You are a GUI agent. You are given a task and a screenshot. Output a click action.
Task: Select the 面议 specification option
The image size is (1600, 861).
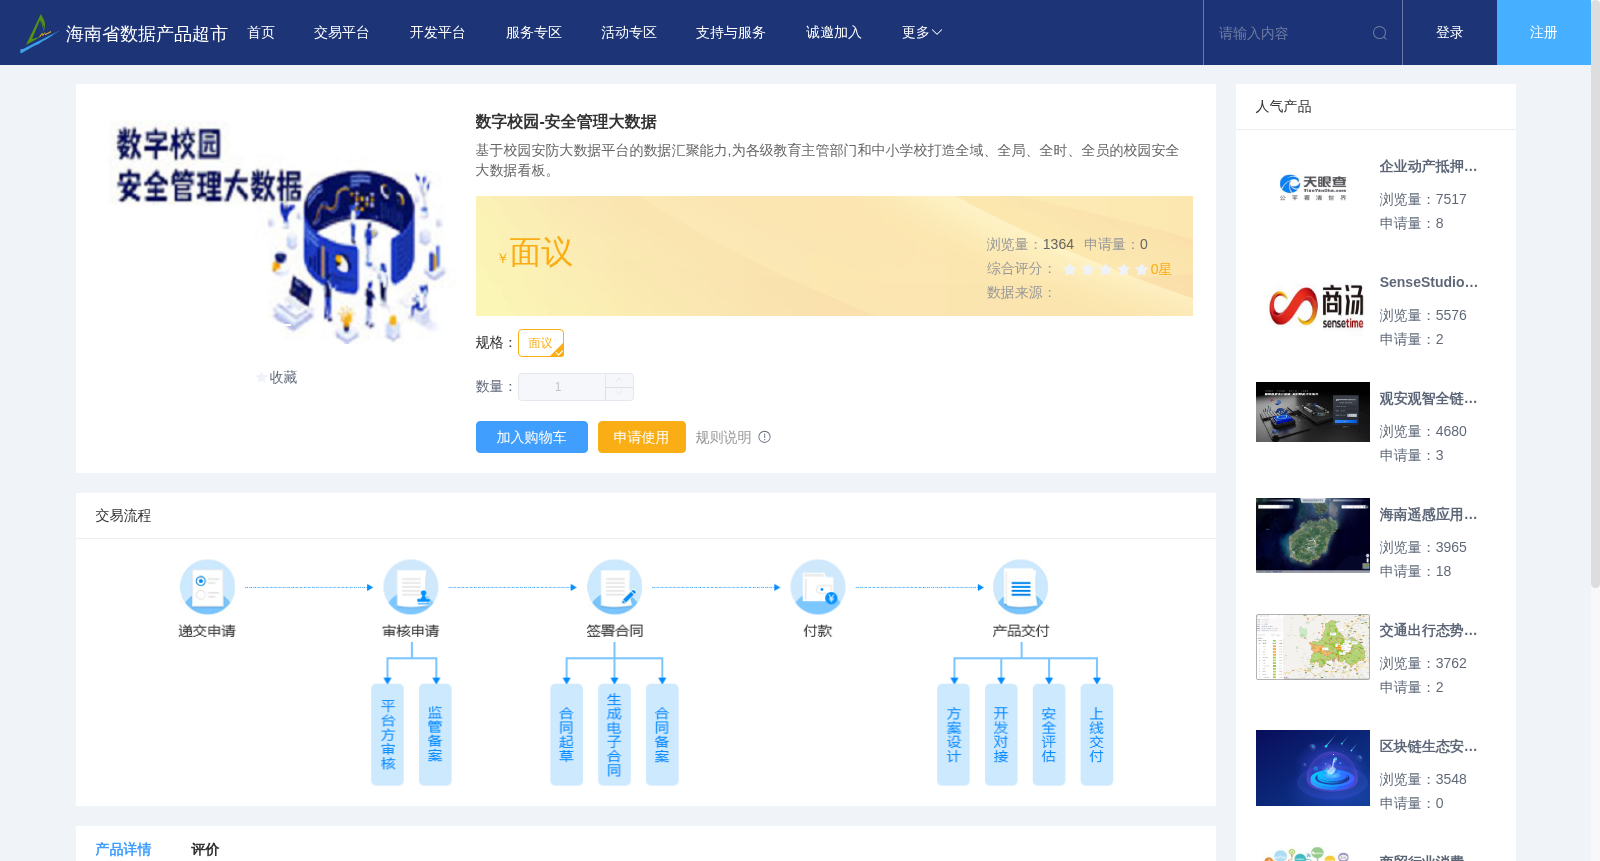[541, 343]
